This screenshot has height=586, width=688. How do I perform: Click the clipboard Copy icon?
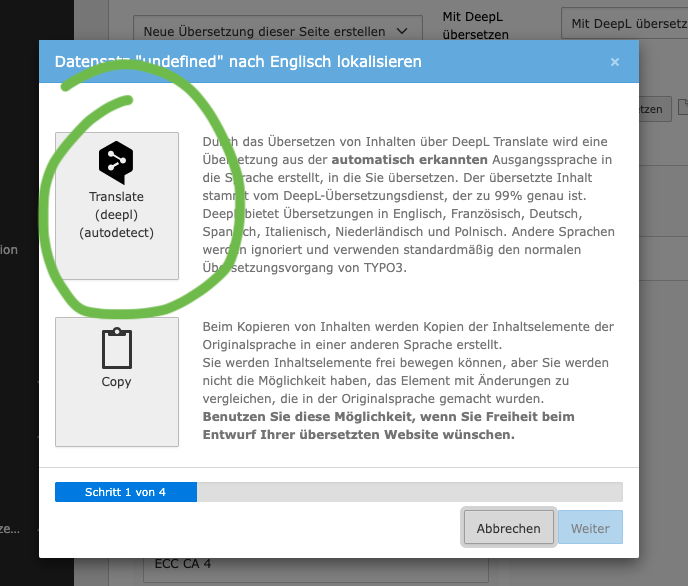click(x=117, y=349)
